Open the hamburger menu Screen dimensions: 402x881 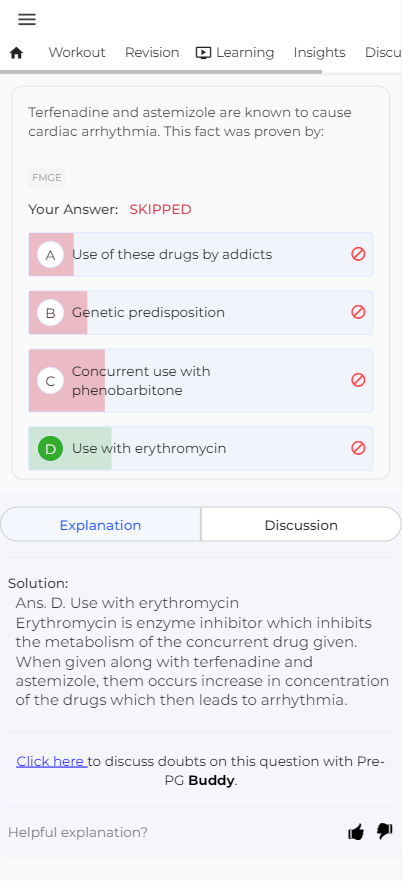pyautogui.click(x=26, y=19)
